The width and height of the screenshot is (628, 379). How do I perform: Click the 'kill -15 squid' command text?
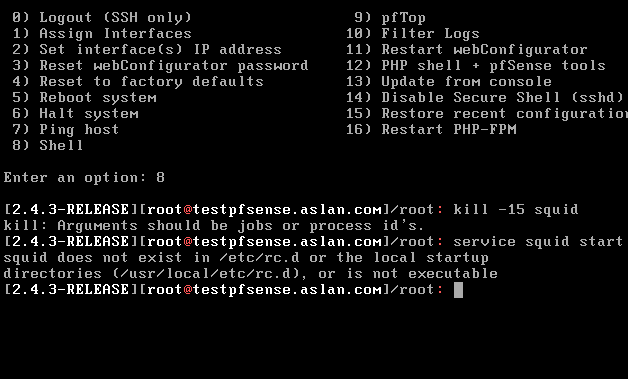pyautogui.click(x=516, y=210)
